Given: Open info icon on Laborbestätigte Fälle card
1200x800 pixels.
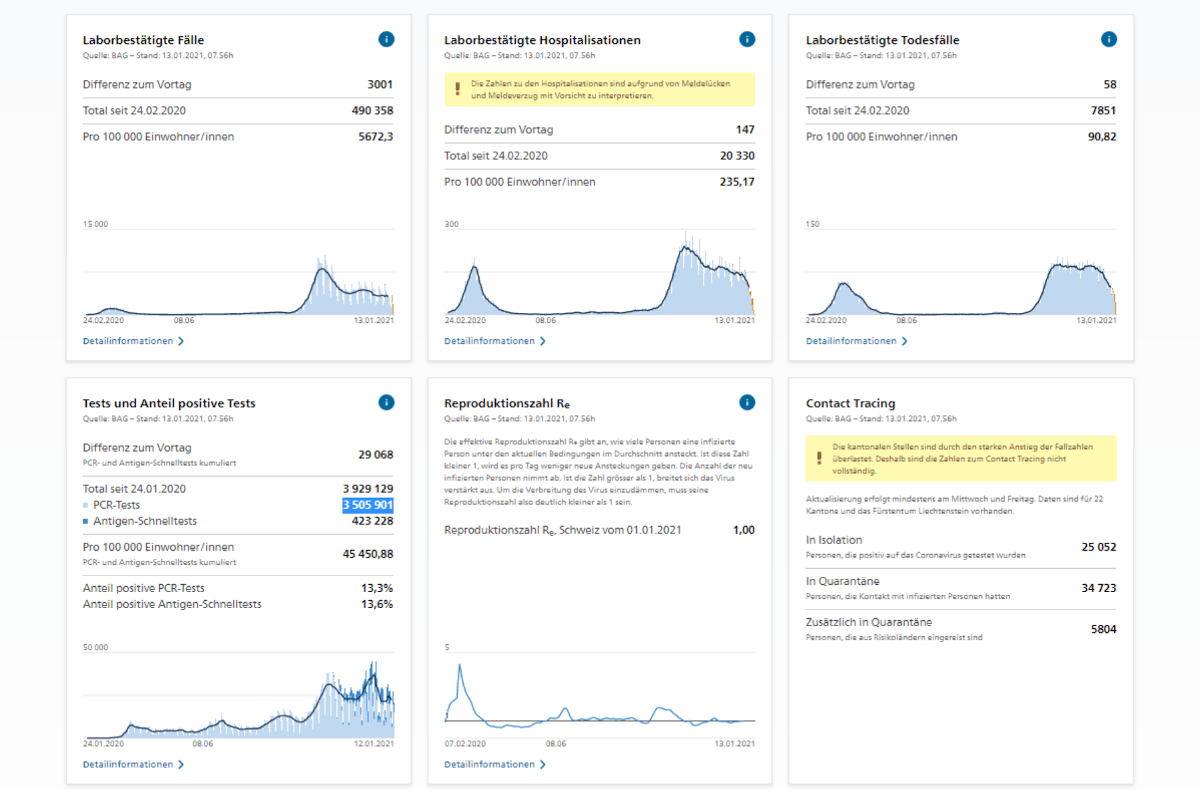Looking at the screenshot, I should click(x=386, y=39).
